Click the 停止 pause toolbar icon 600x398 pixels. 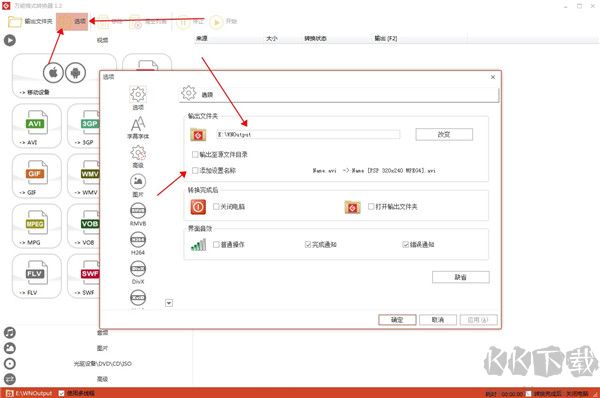(x=183, y=23)
